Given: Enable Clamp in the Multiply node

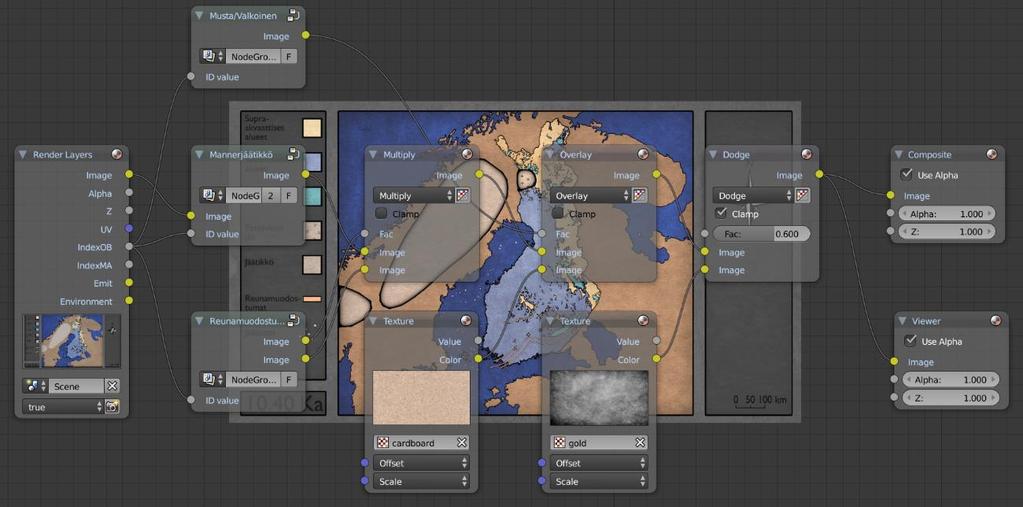Looking at the screenshot, I should pyautogui.click(x=381, y=213).
